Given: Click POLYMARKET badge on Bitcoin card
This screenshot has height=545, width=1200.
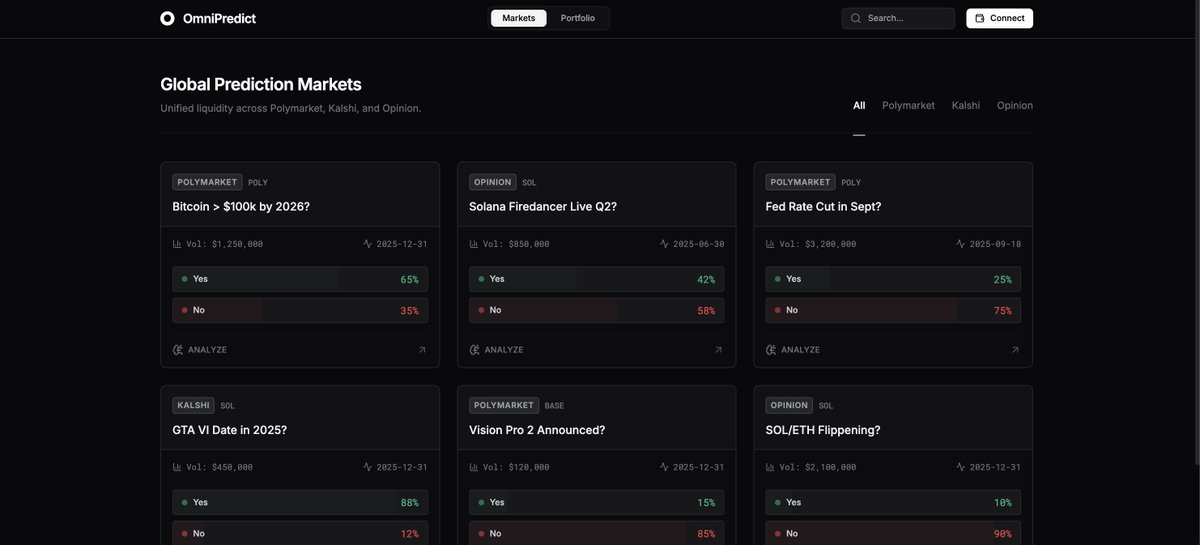Looking at the screenshot, I should coord(208,182).
